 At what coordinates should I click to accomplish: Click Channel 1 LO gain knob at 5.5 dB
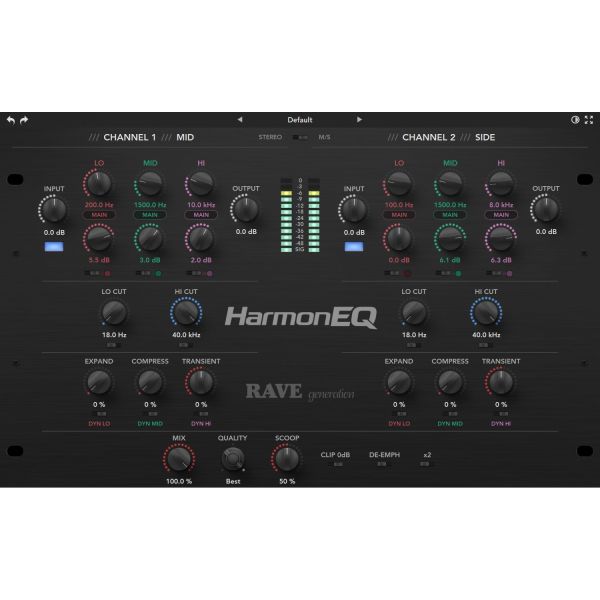99,238
